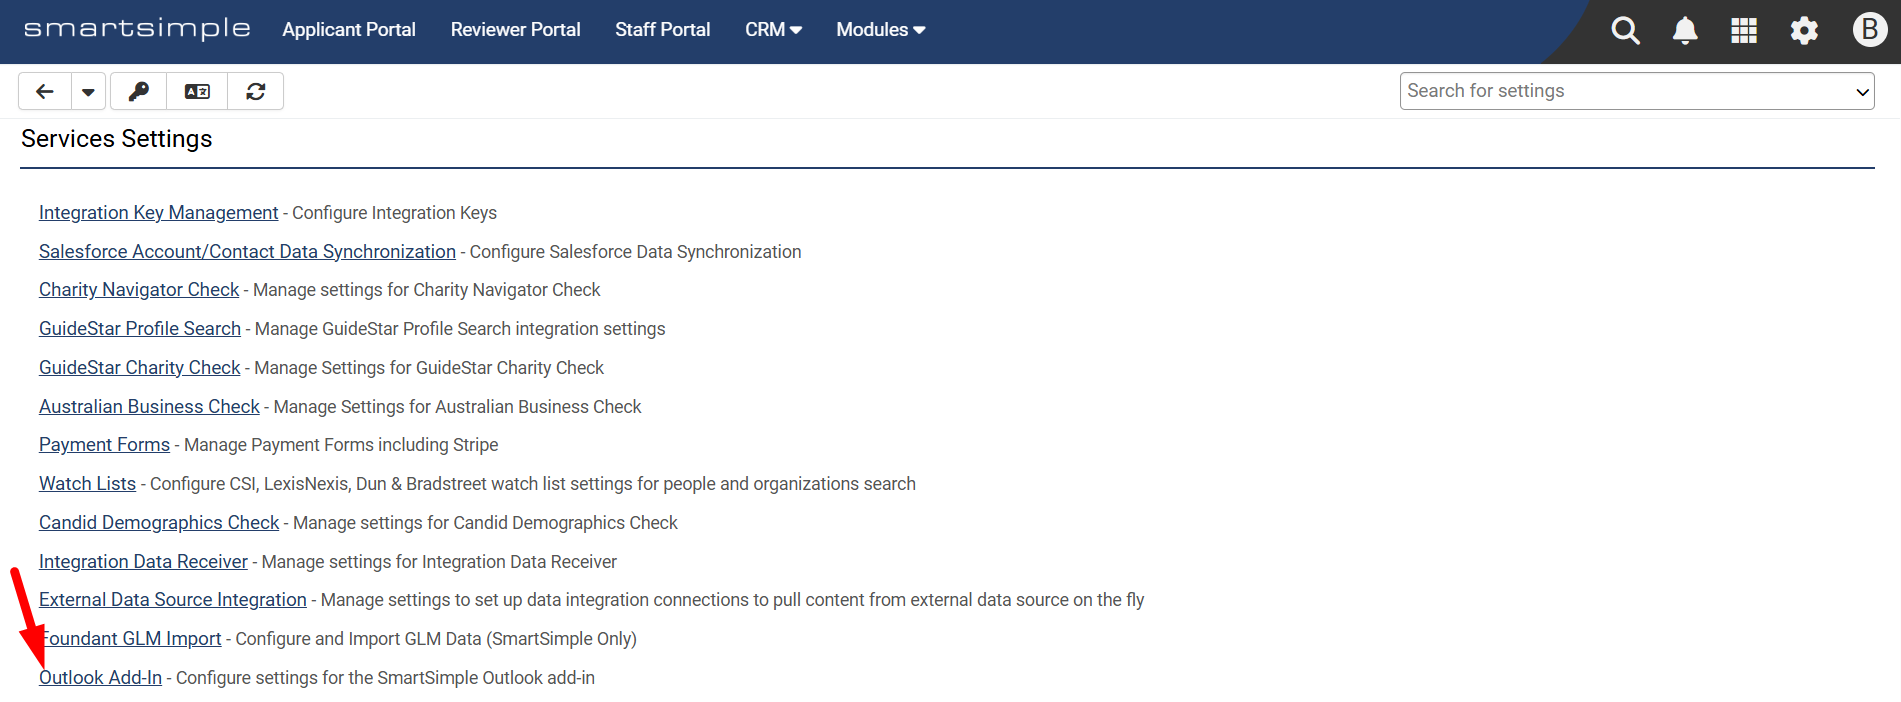
Task: Click the language translation icon
Action: (197, 91)
